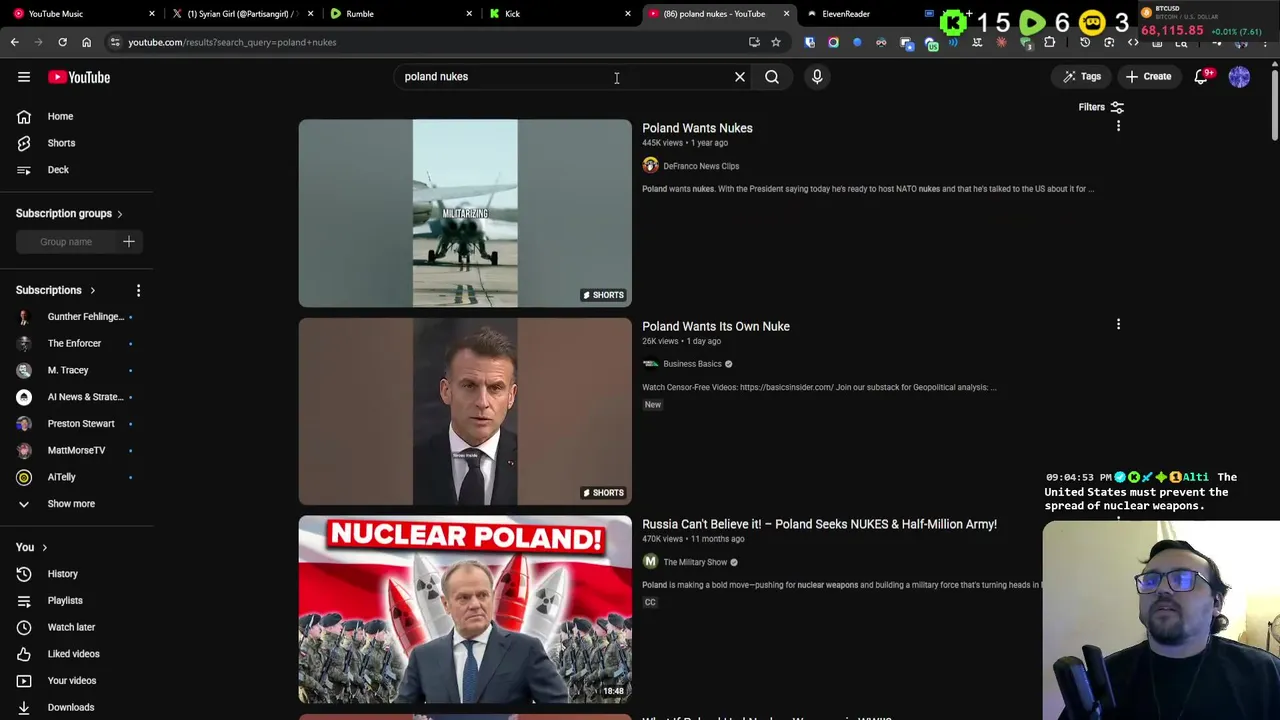Click the Group name input field
The height and width of the screenshot is (720, 1280).
click(x=66, y=242)
